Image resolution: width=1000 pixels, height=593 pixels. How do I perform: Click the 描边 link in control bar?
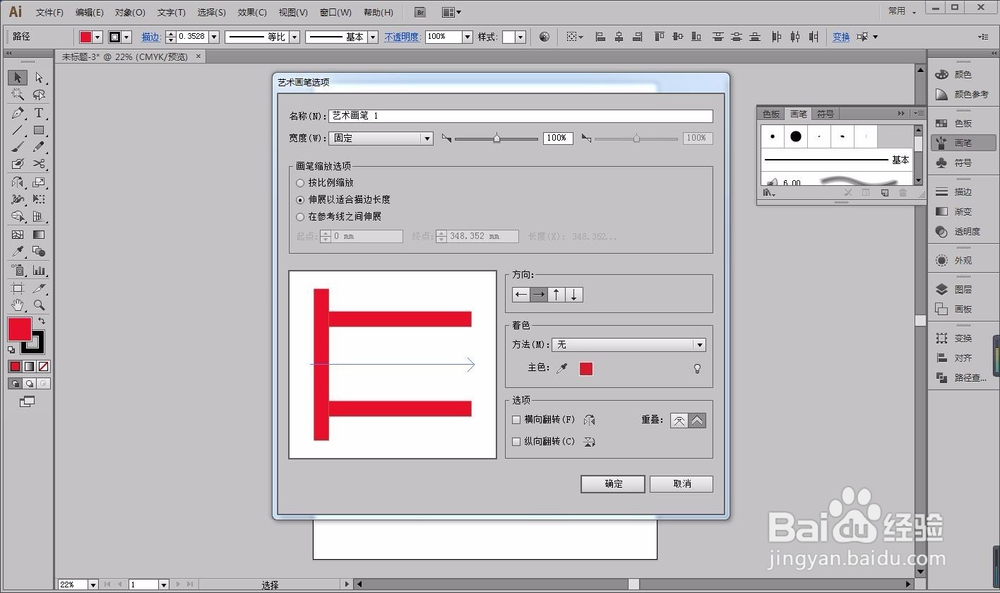tap(151, 37)
